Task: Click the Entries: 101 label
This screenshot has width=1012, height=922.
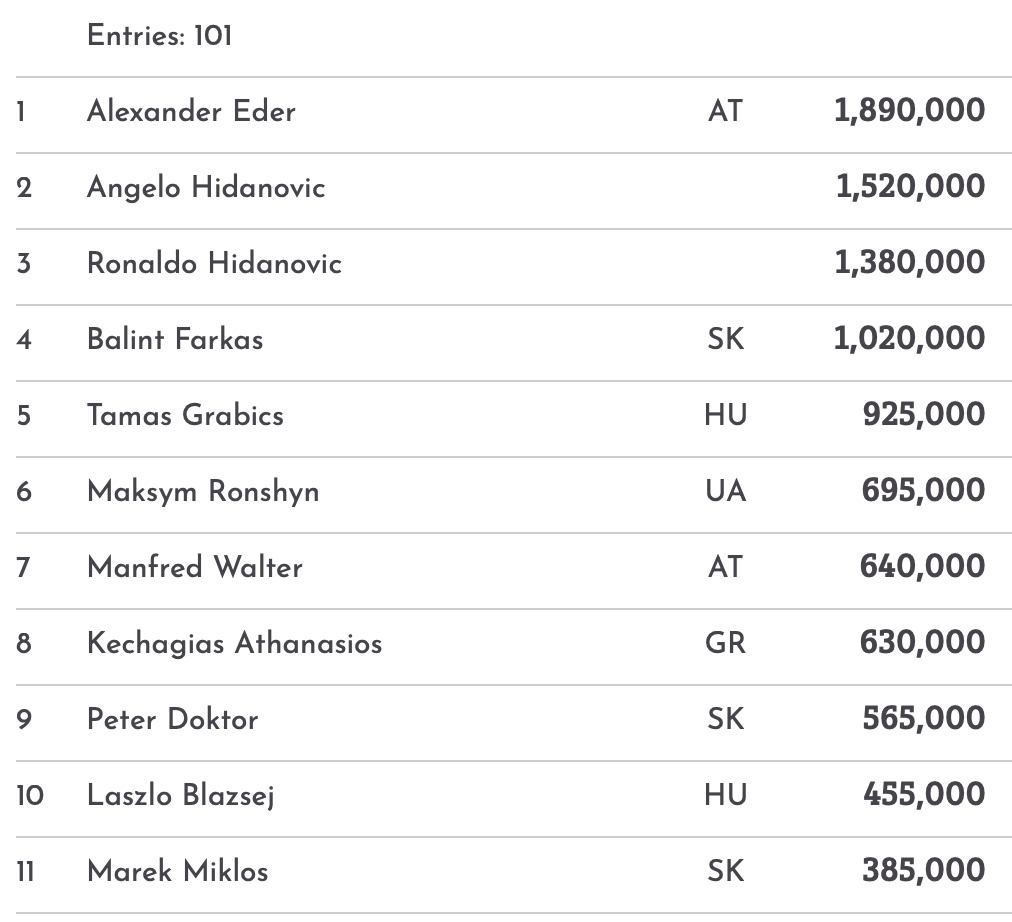Action: [159, 36]
